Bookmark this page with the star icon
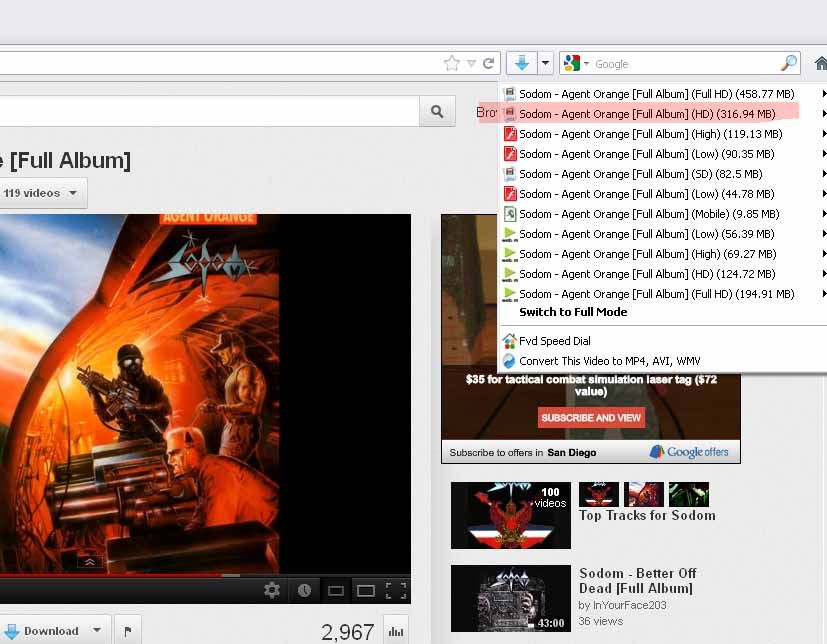This screenshot has width=827, height=644. click(452, 64)
